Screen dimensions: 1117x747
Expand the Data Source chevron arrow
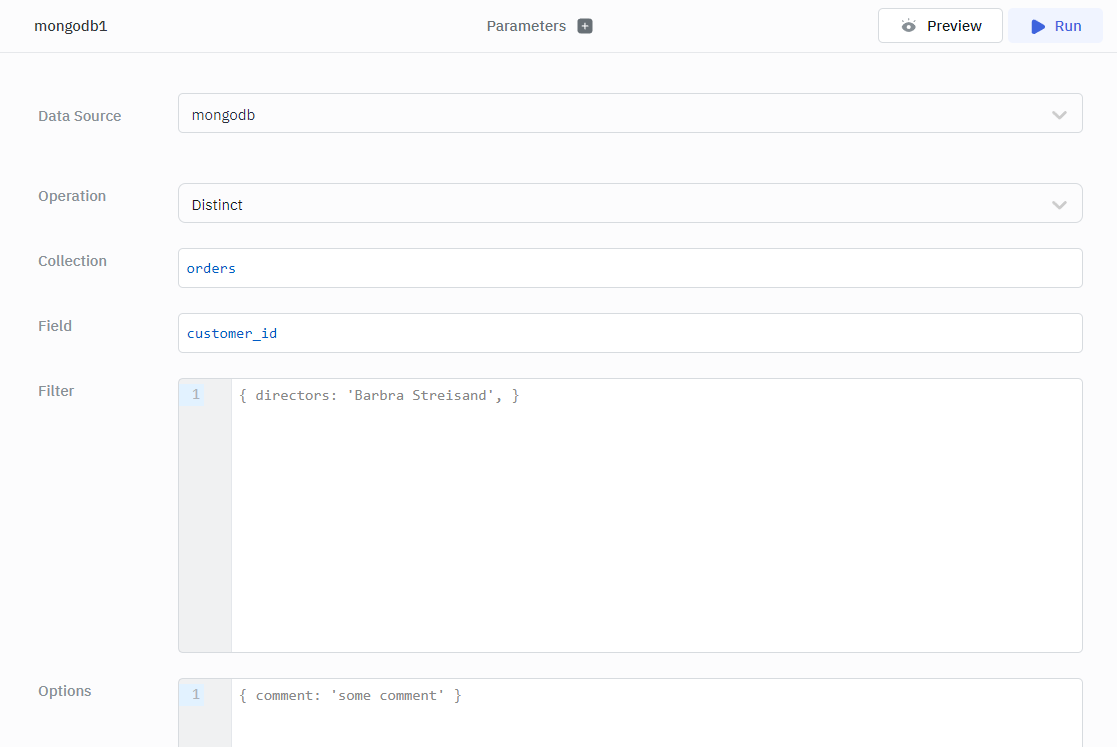click(x=1059, y=115)
